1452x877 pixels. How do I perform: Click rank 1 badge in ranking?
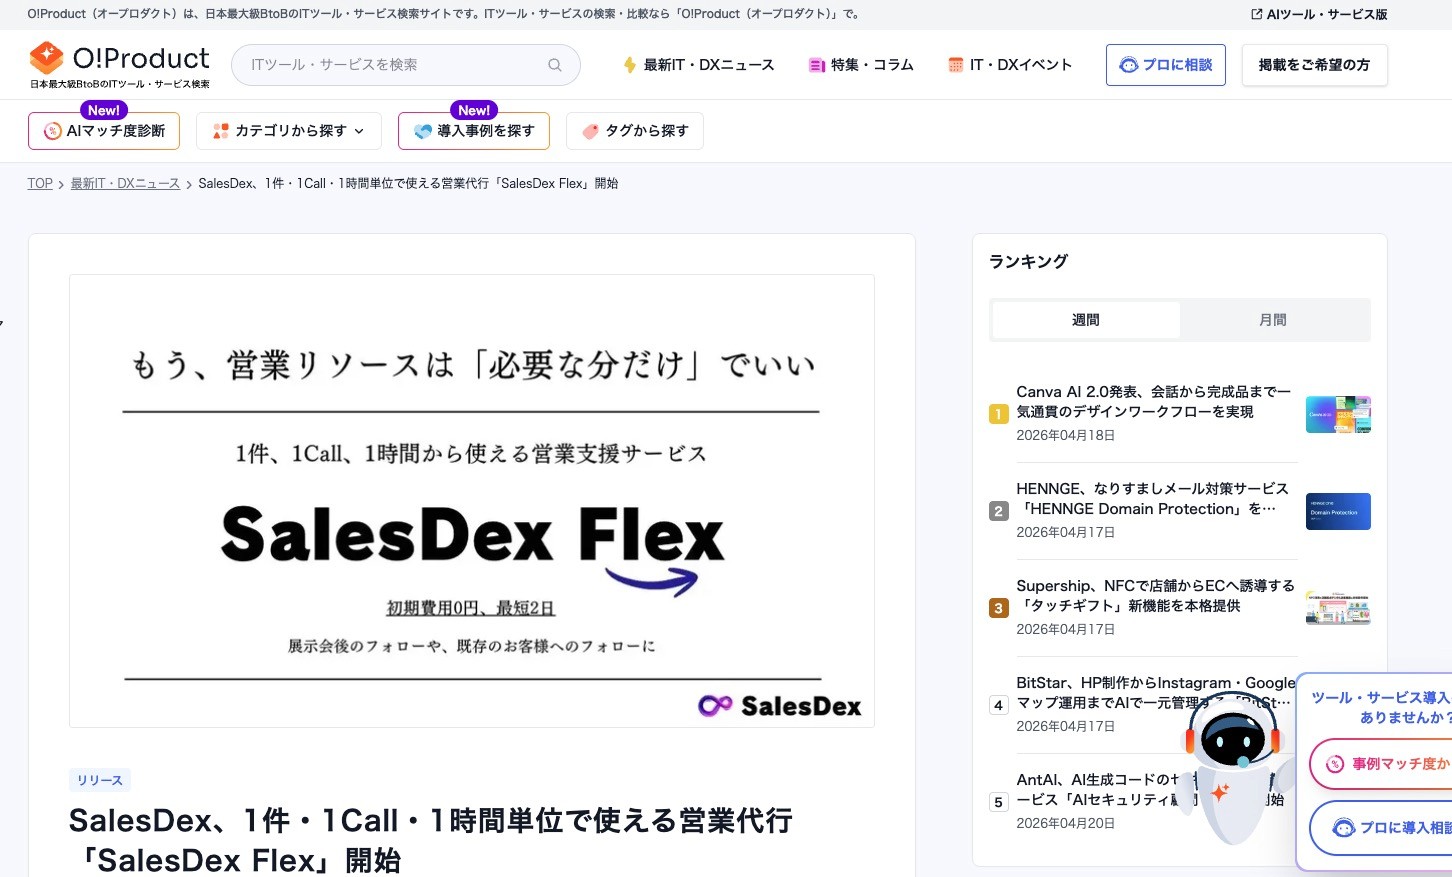click(x=998, y=414)
